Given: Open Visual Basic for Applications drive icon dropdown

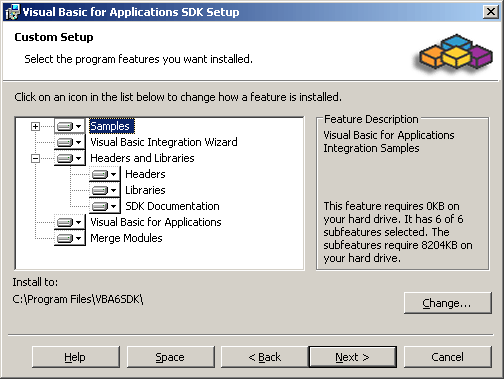Looking at the screenshot, I should 69,222.
